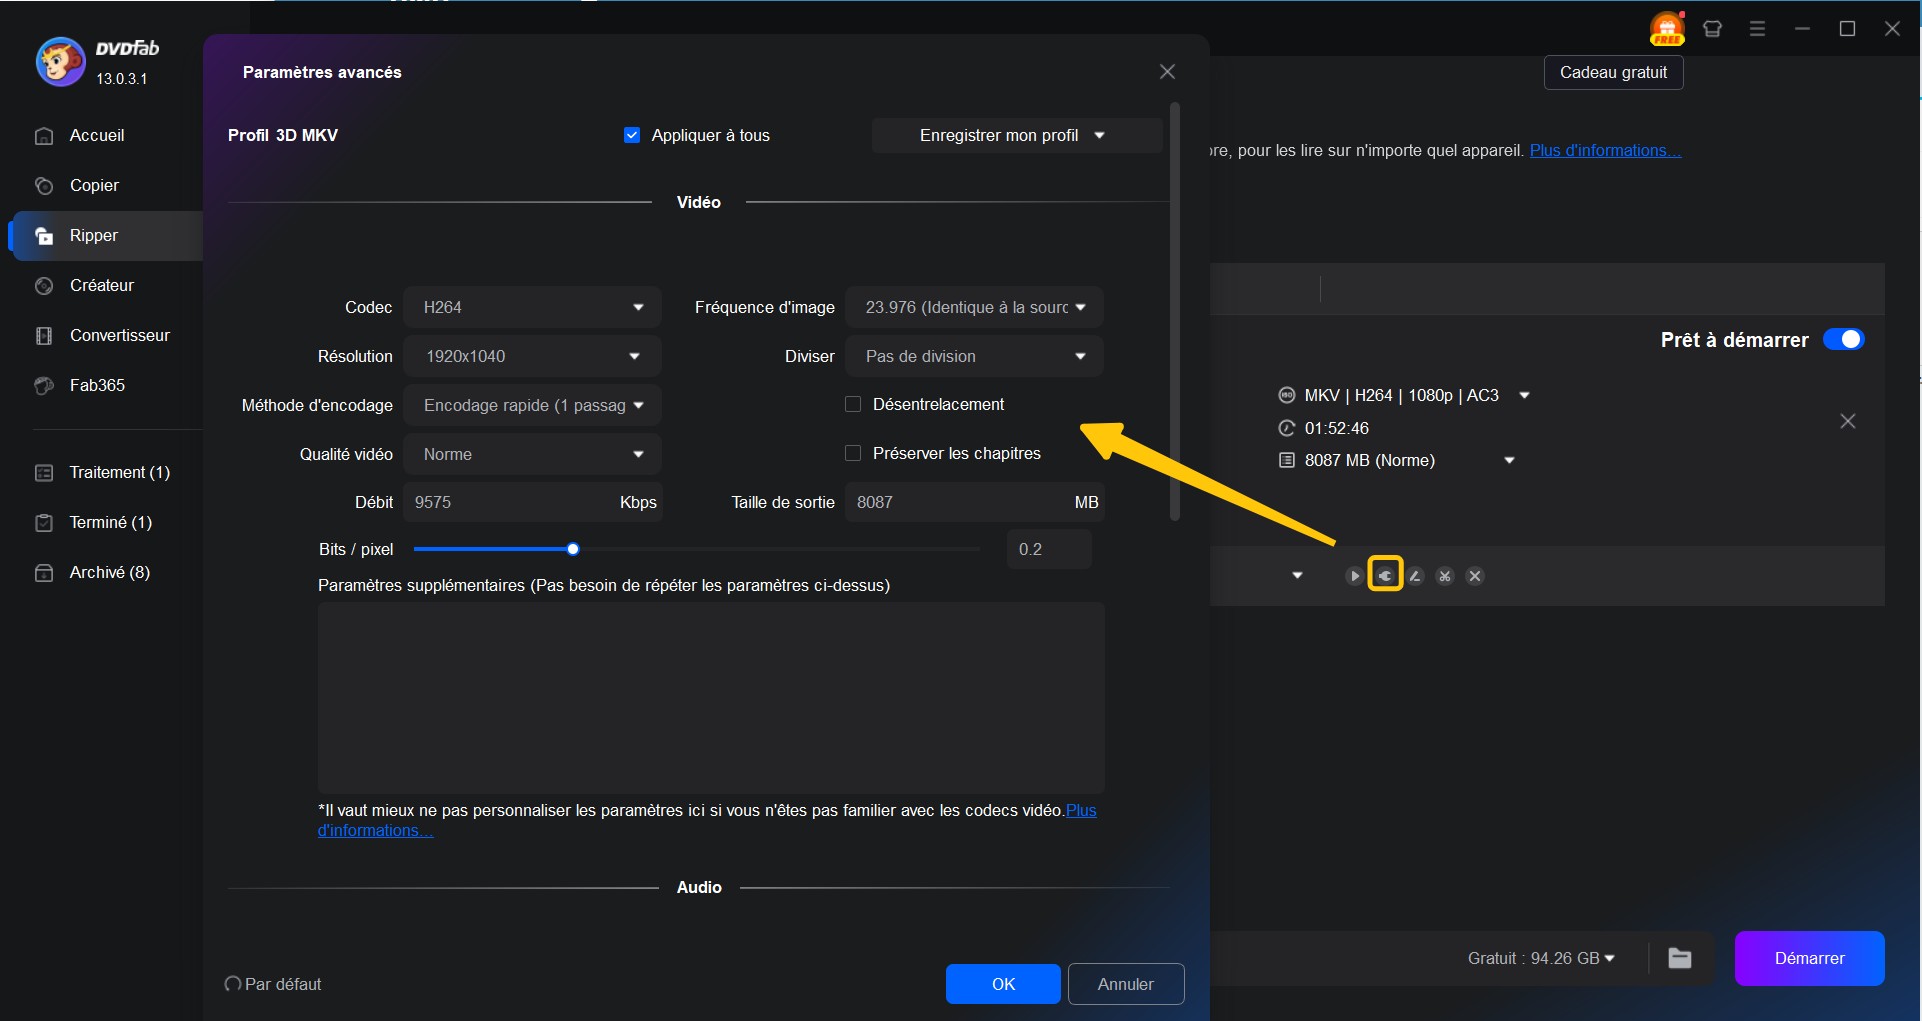Click the Terminé clipboard icon in the sidebar

44,523
